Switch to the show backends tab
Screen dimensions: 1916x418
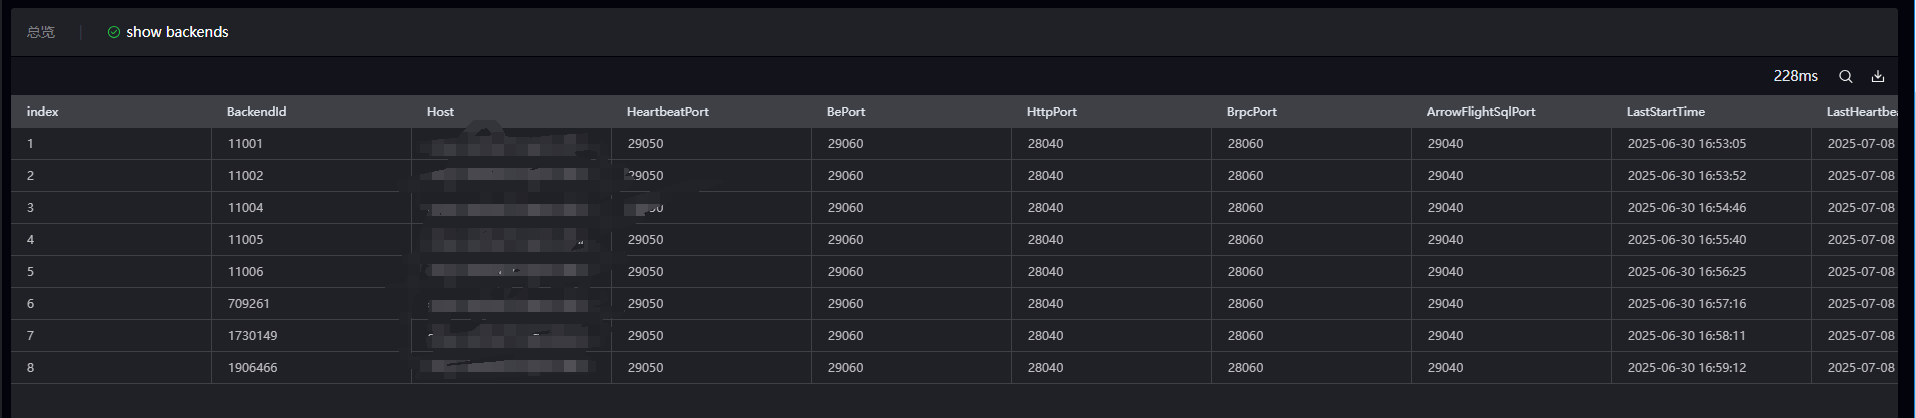pyautogui.click(x=168, y=32)
